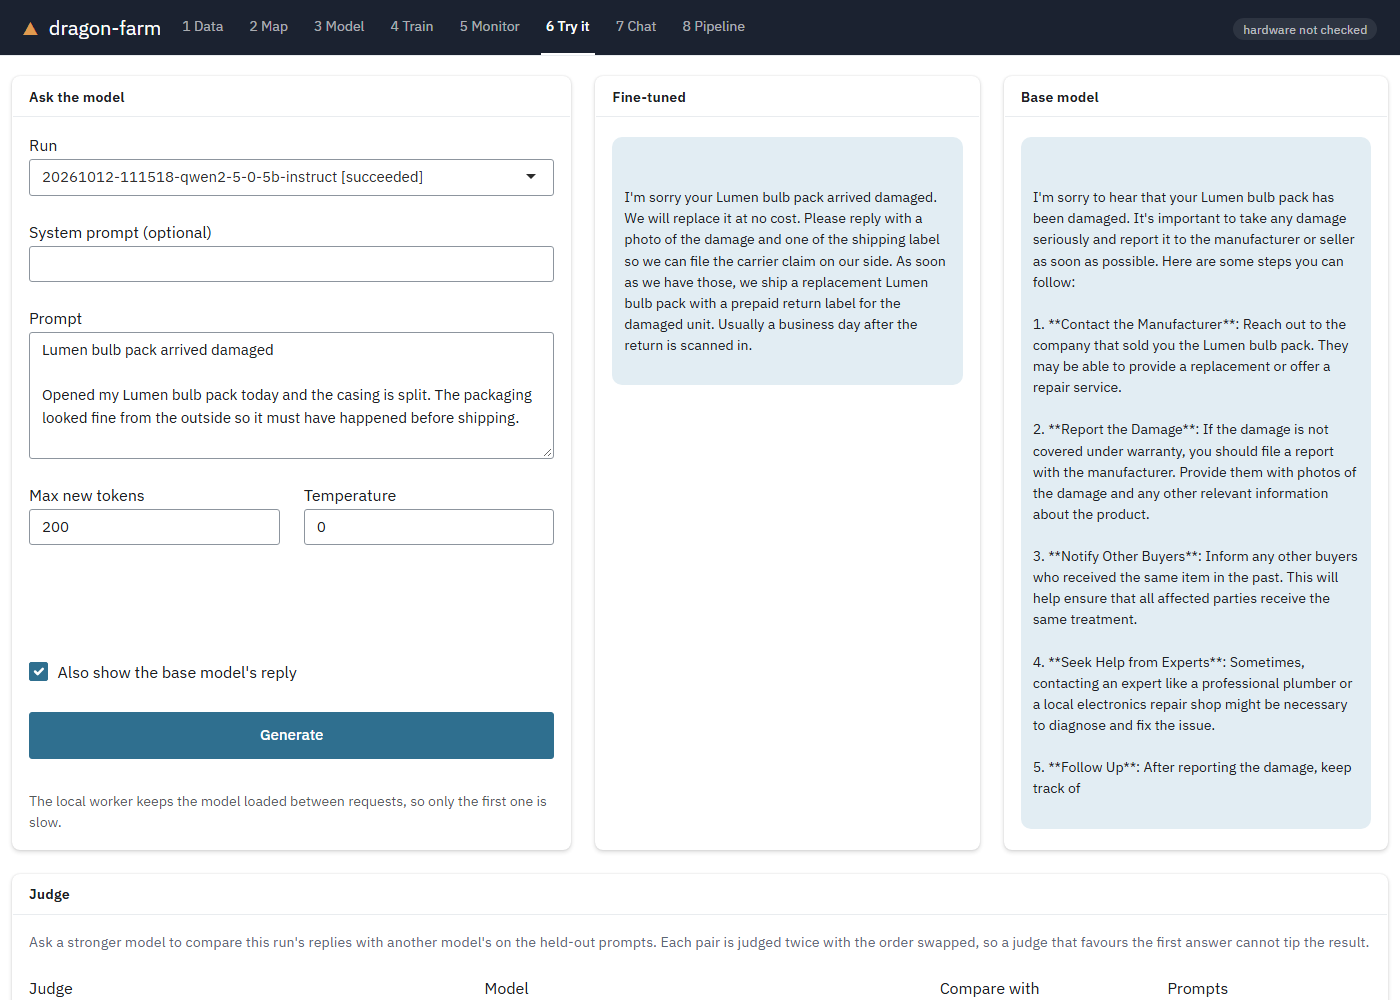Switch to the 2 Map tab
The image size is (1400, 1000).
[269, 26]
